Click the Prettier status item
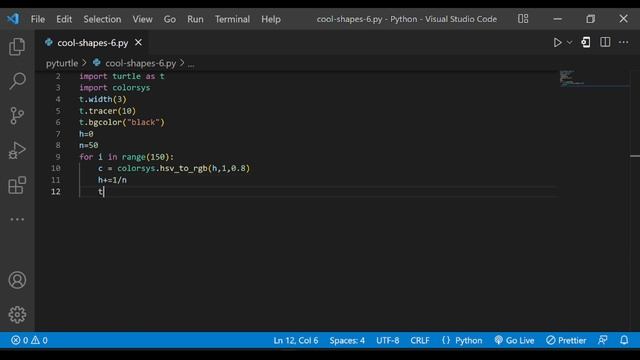Screen dimensions: 640x360 point(566,340)
